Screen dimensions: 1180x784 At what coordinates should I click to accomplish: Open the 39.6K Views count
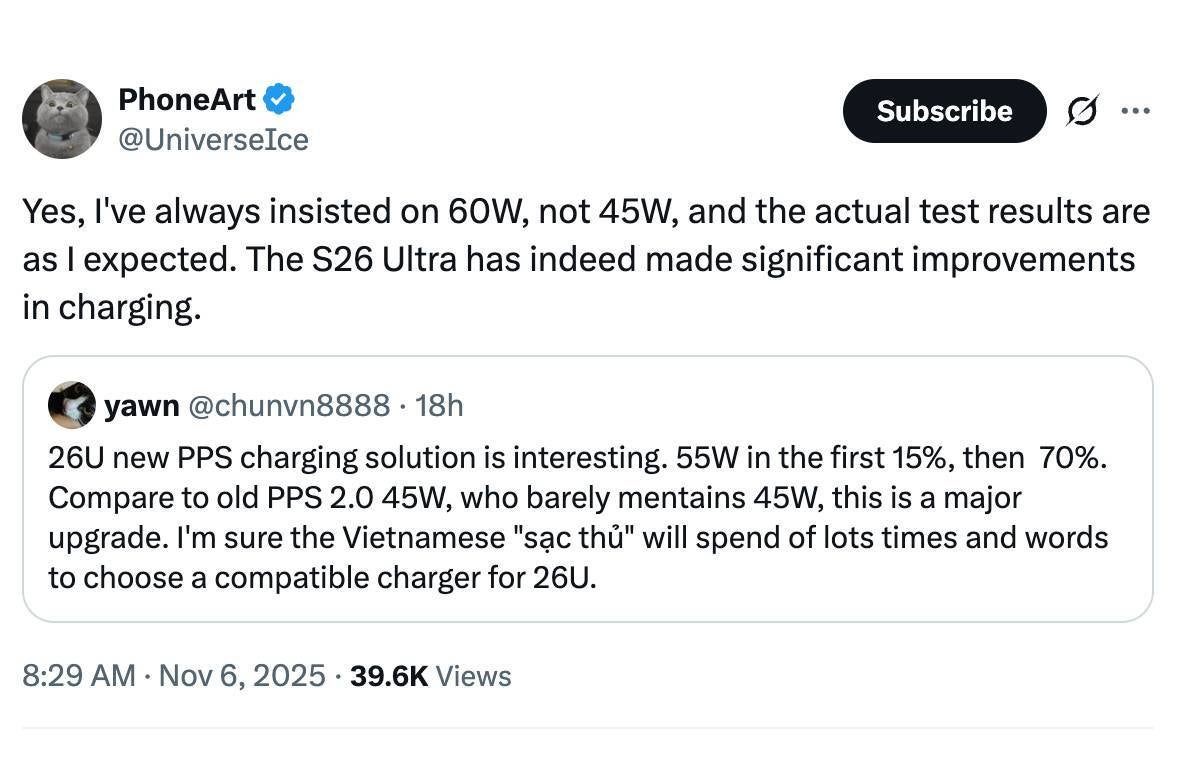point(431,676)
